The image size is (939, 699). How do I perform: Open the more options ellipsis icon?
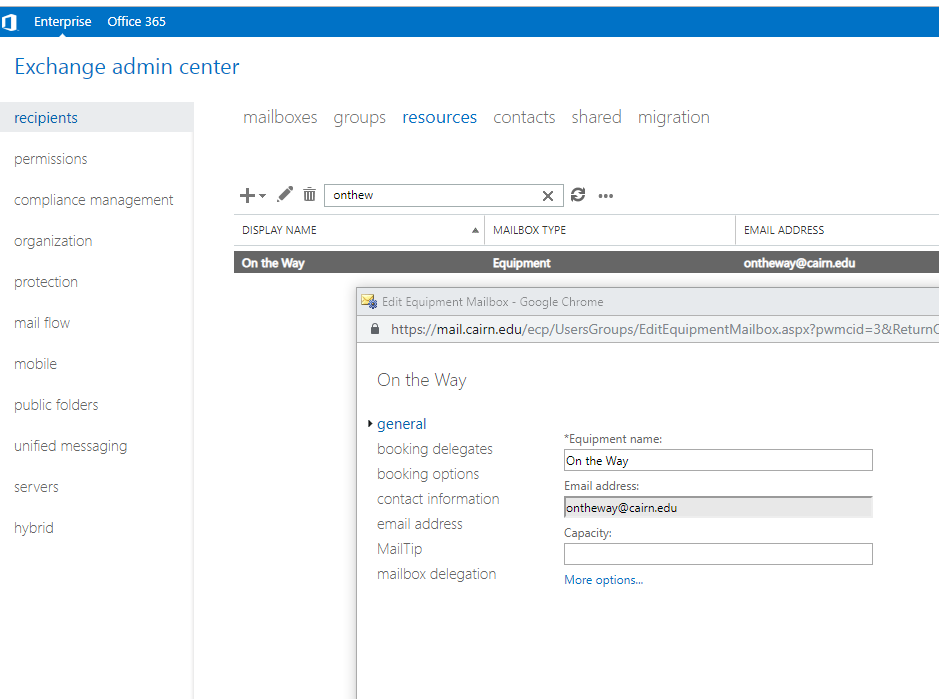605,196
